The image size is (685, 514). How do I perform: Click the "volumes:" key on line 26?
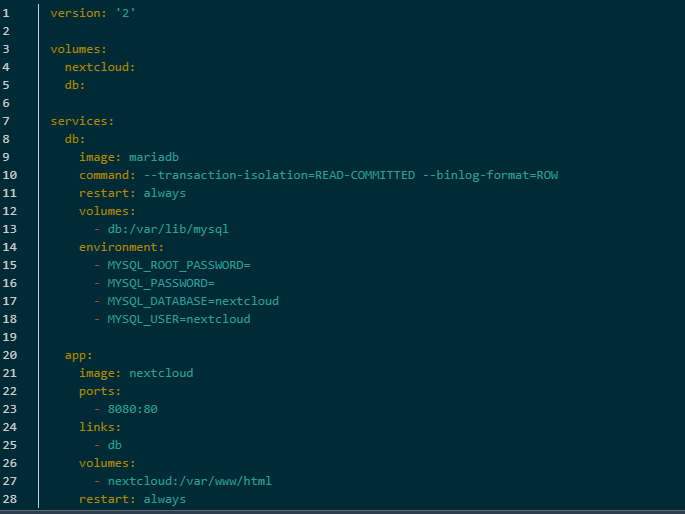(x=107, y=463)
